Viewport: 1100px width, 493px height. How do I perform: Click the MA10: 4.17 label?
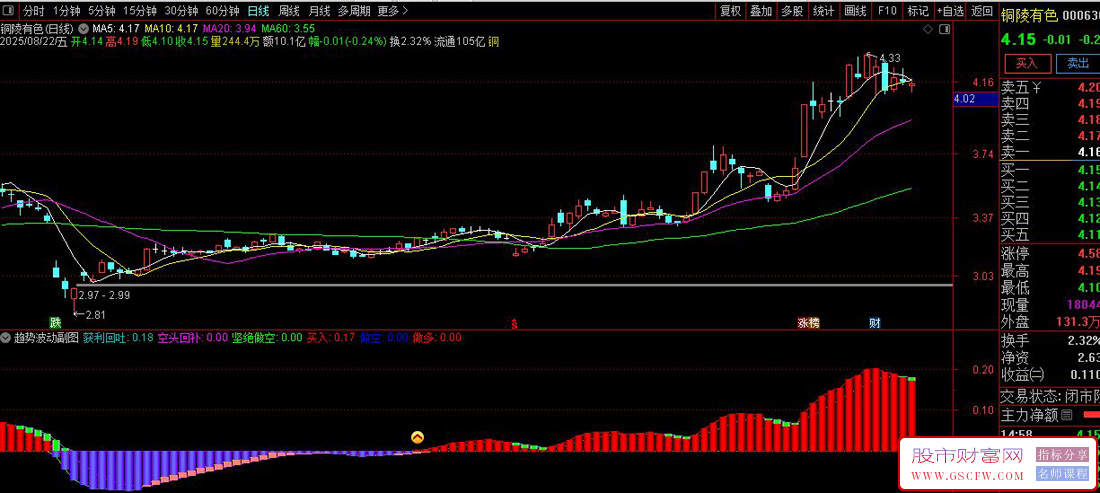click(x=171, y=29)
